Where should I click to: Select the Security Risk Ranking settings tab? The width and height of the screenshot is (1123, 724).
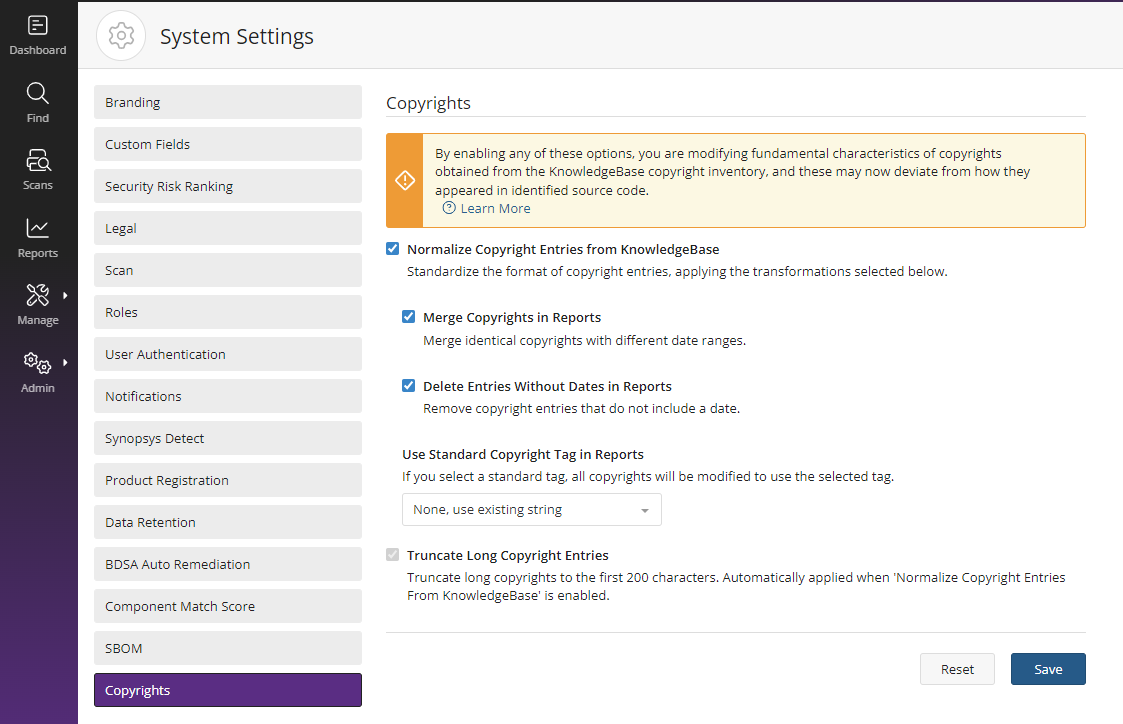227,186
